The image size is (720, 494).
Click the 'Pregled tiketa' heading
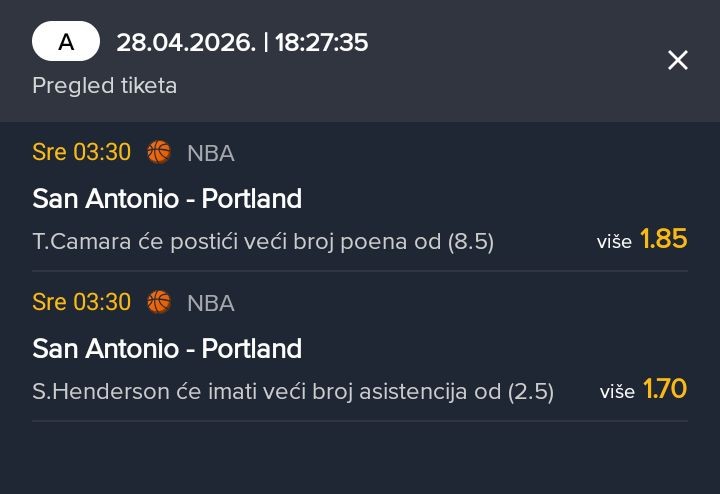click(104, 86)
